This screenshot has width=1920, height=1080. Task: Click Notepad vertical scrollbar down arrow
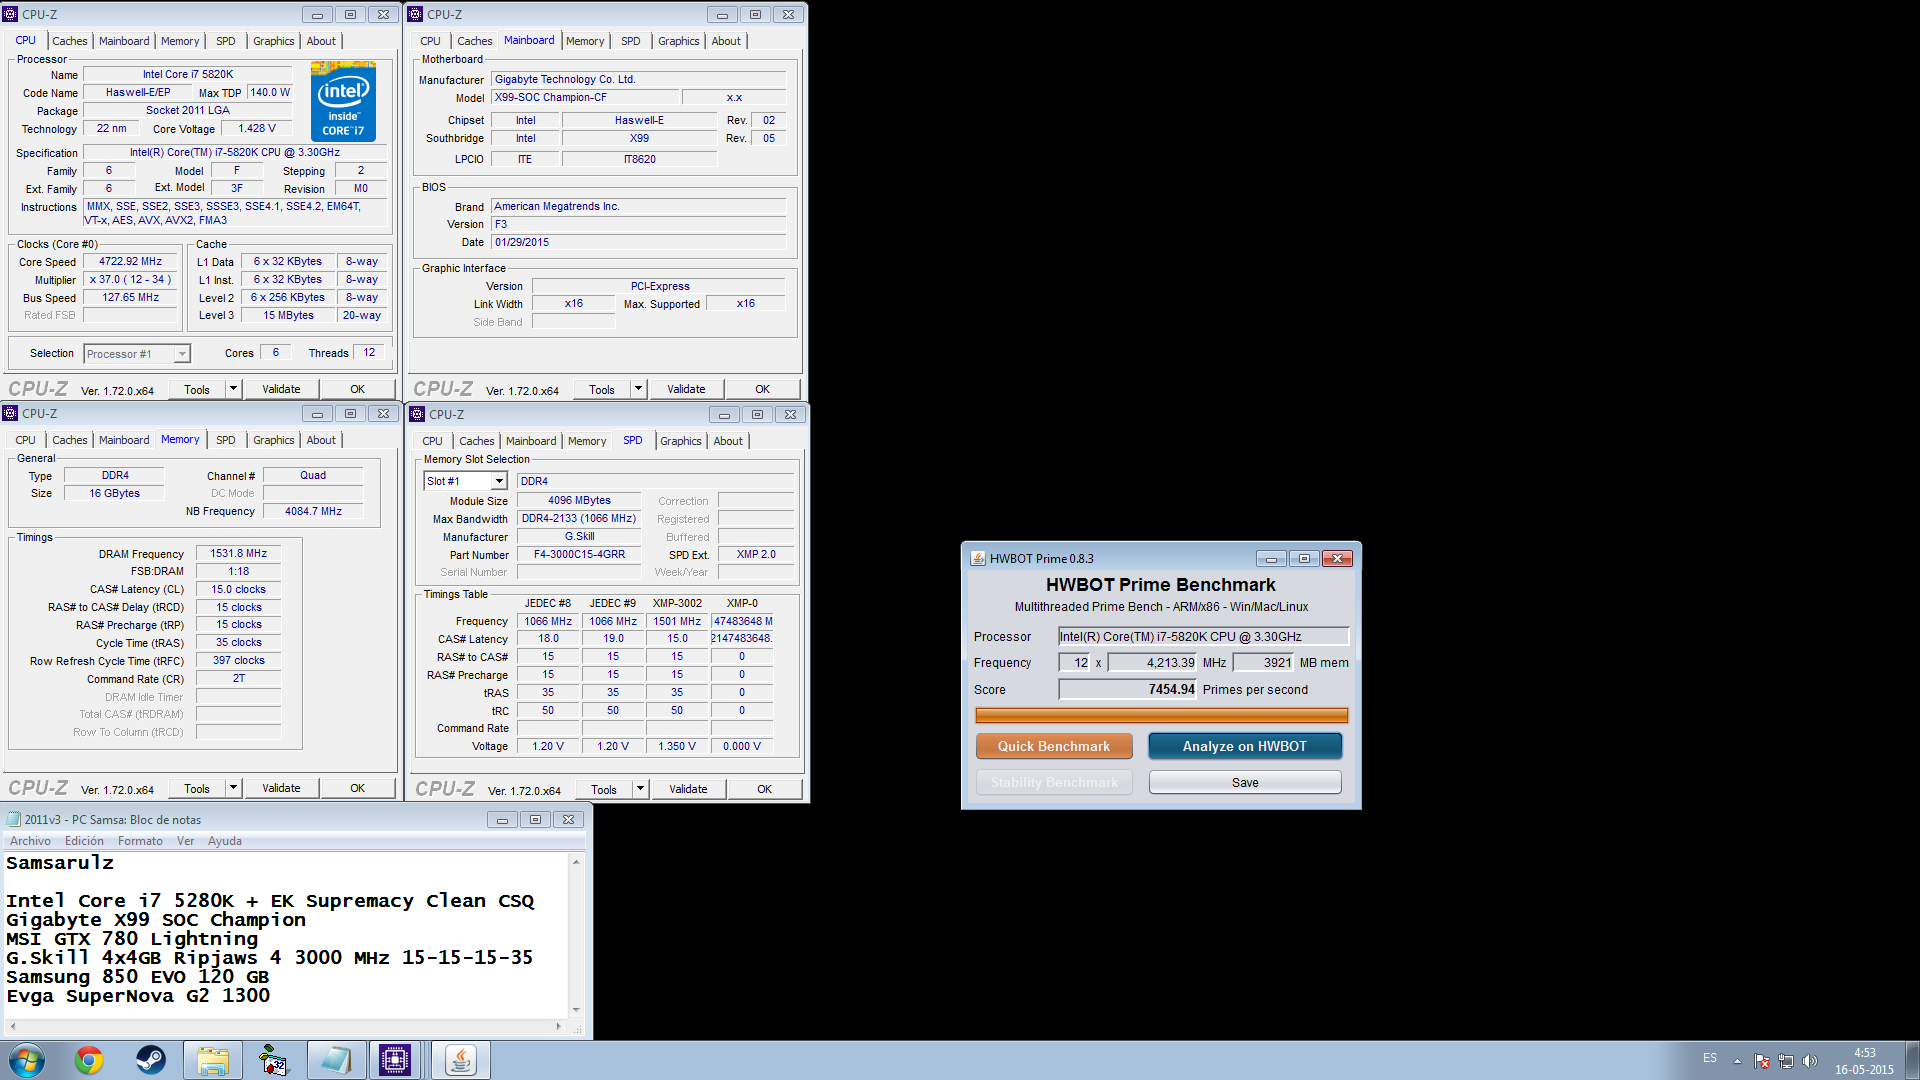(576, 1010)
